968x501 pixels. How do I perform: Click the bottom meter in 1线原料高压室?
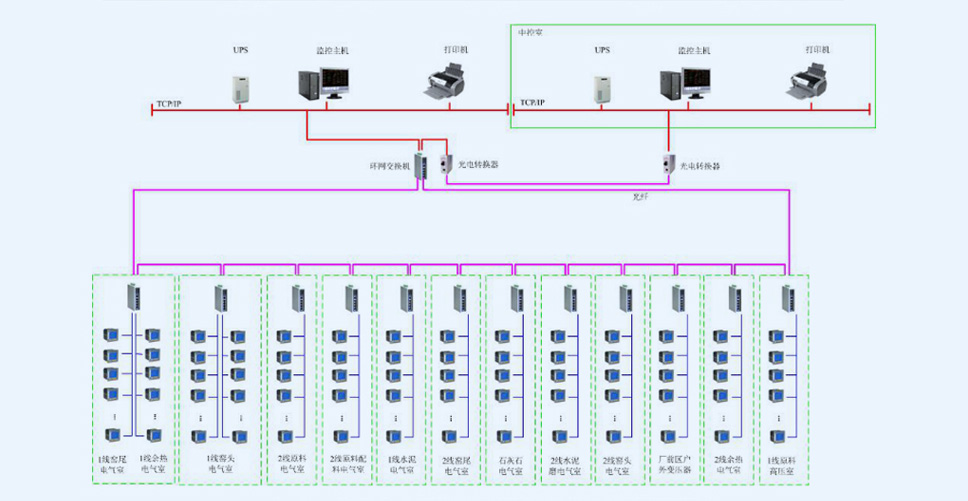coord(776,436)
